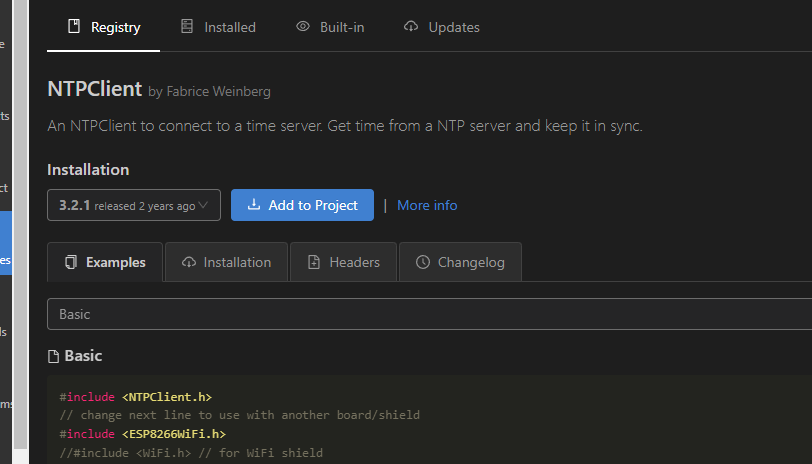This screenshot has height=464, width=812.
Task: Open the 3.2.1 version dropdown
Action: point(134,205)
